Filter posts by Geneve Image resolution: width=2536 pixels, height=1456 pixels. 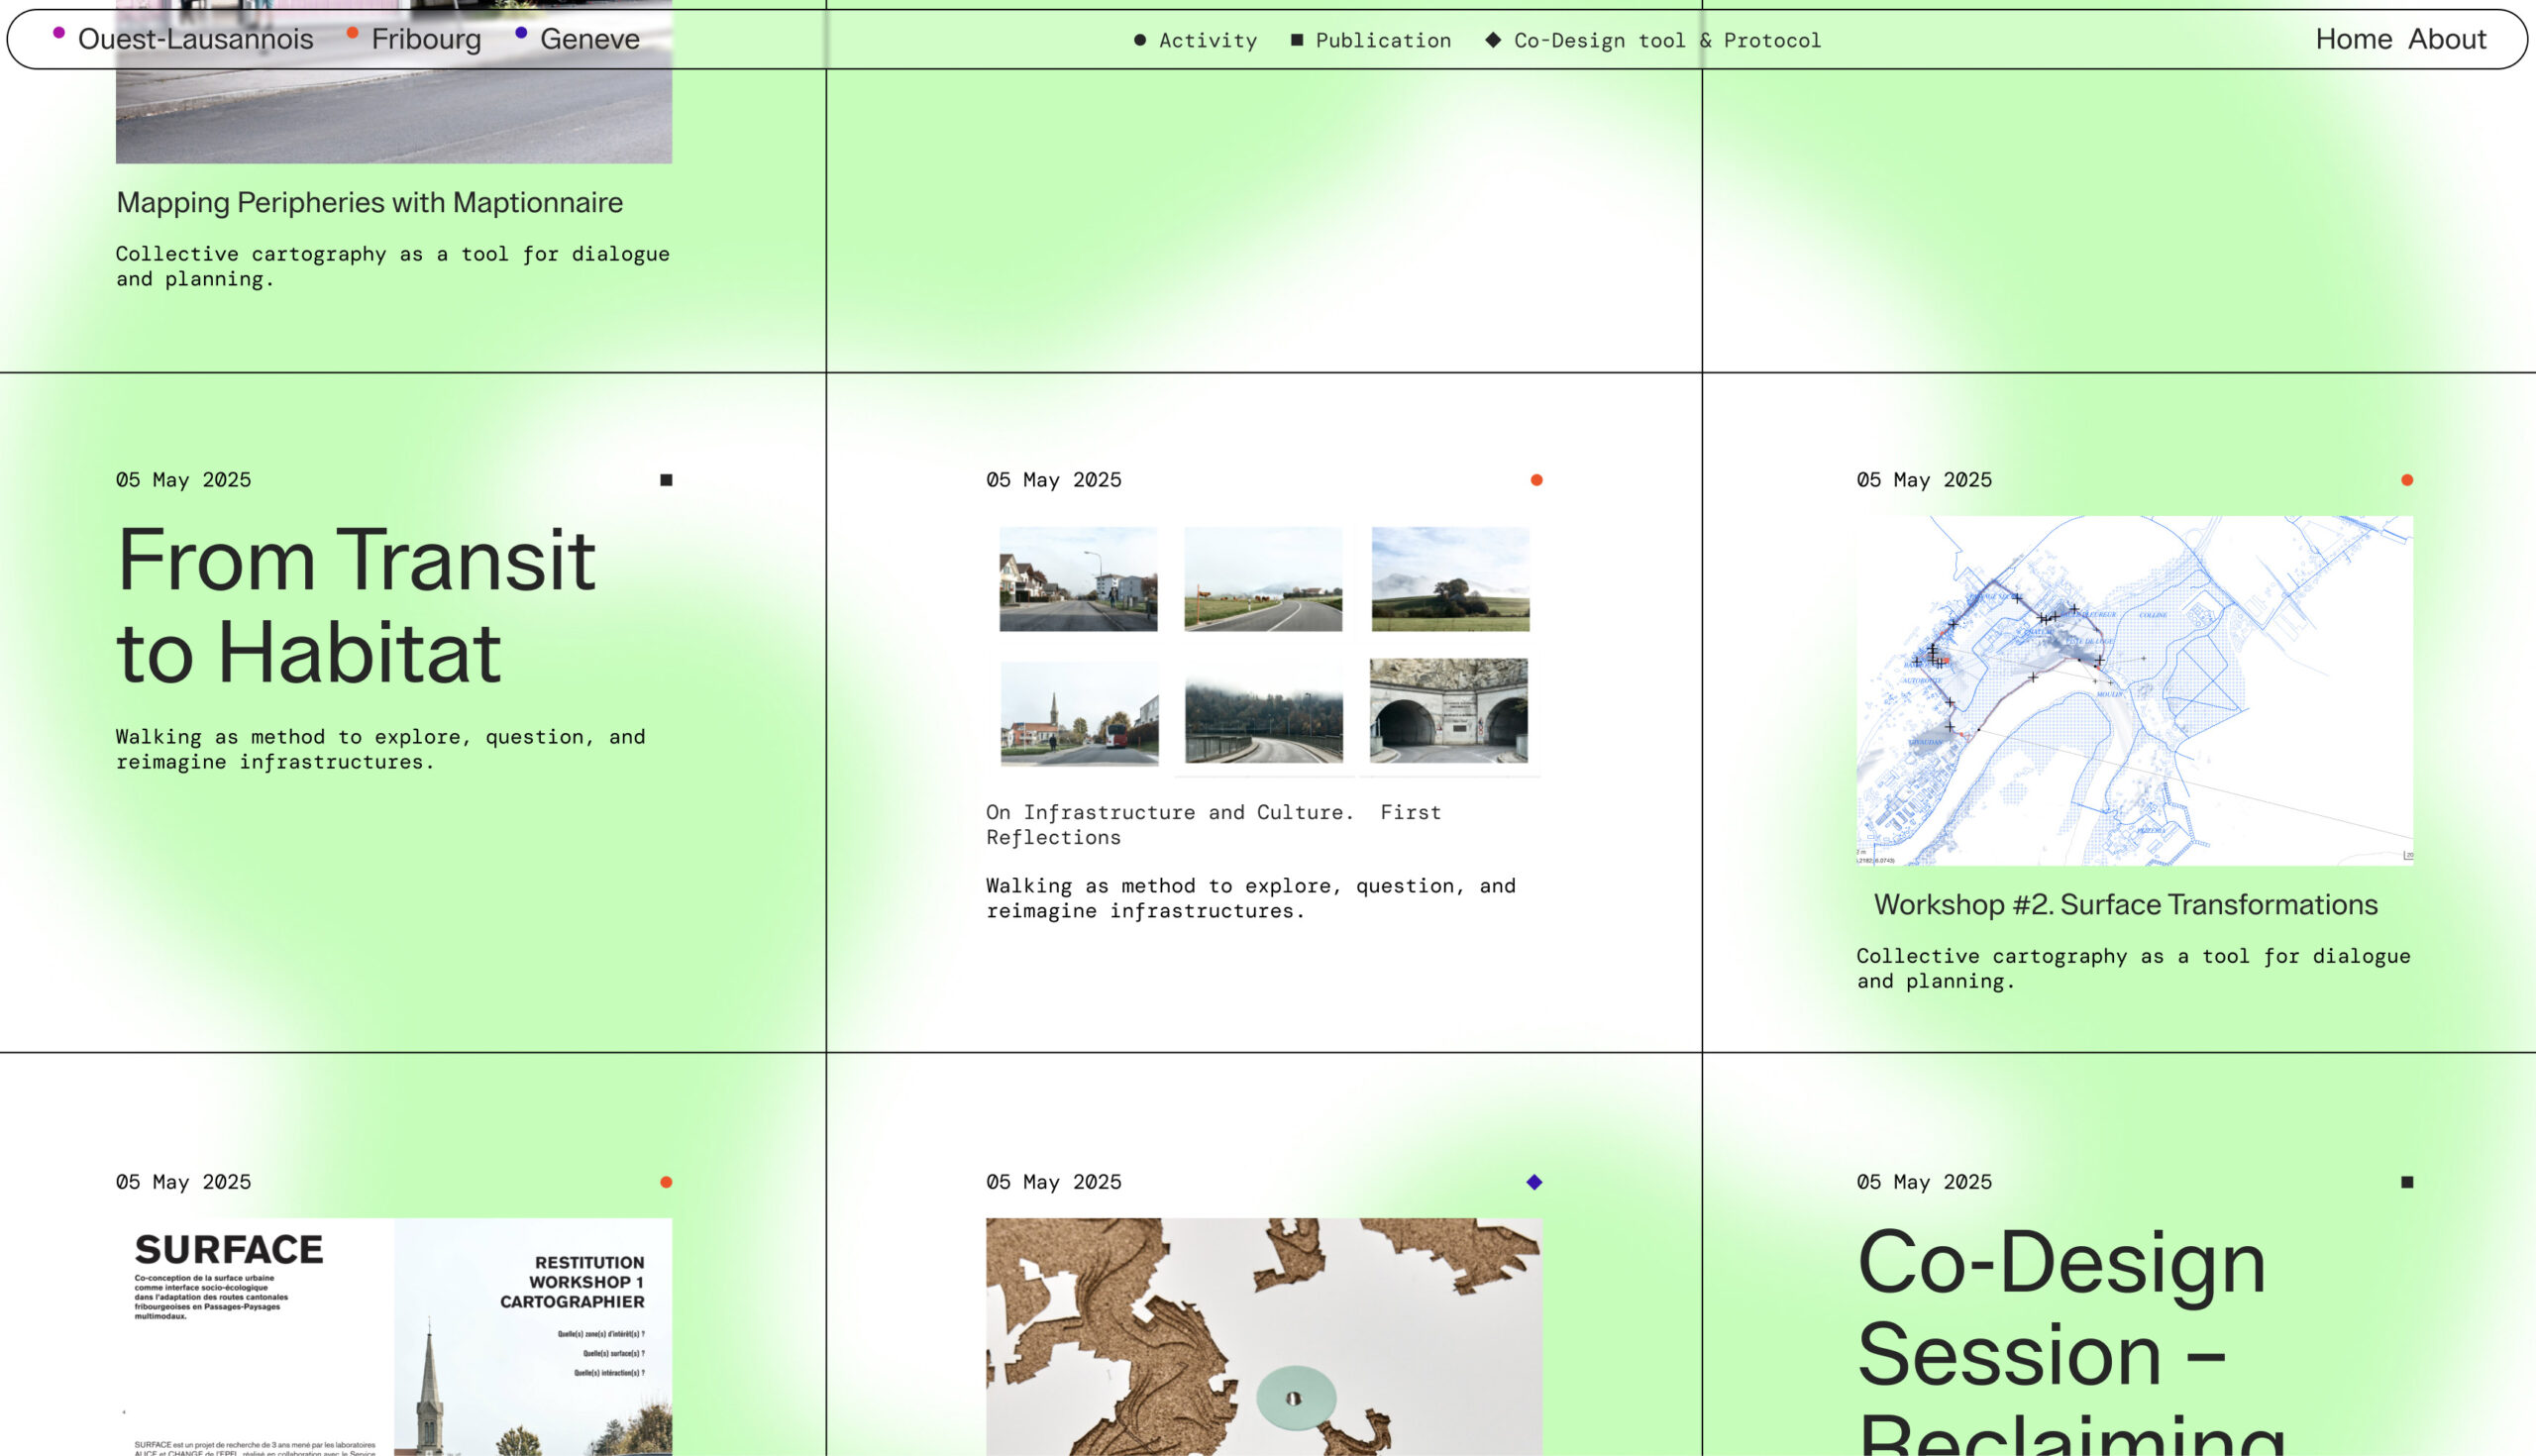pyautogui.click(x=589, y=39)
